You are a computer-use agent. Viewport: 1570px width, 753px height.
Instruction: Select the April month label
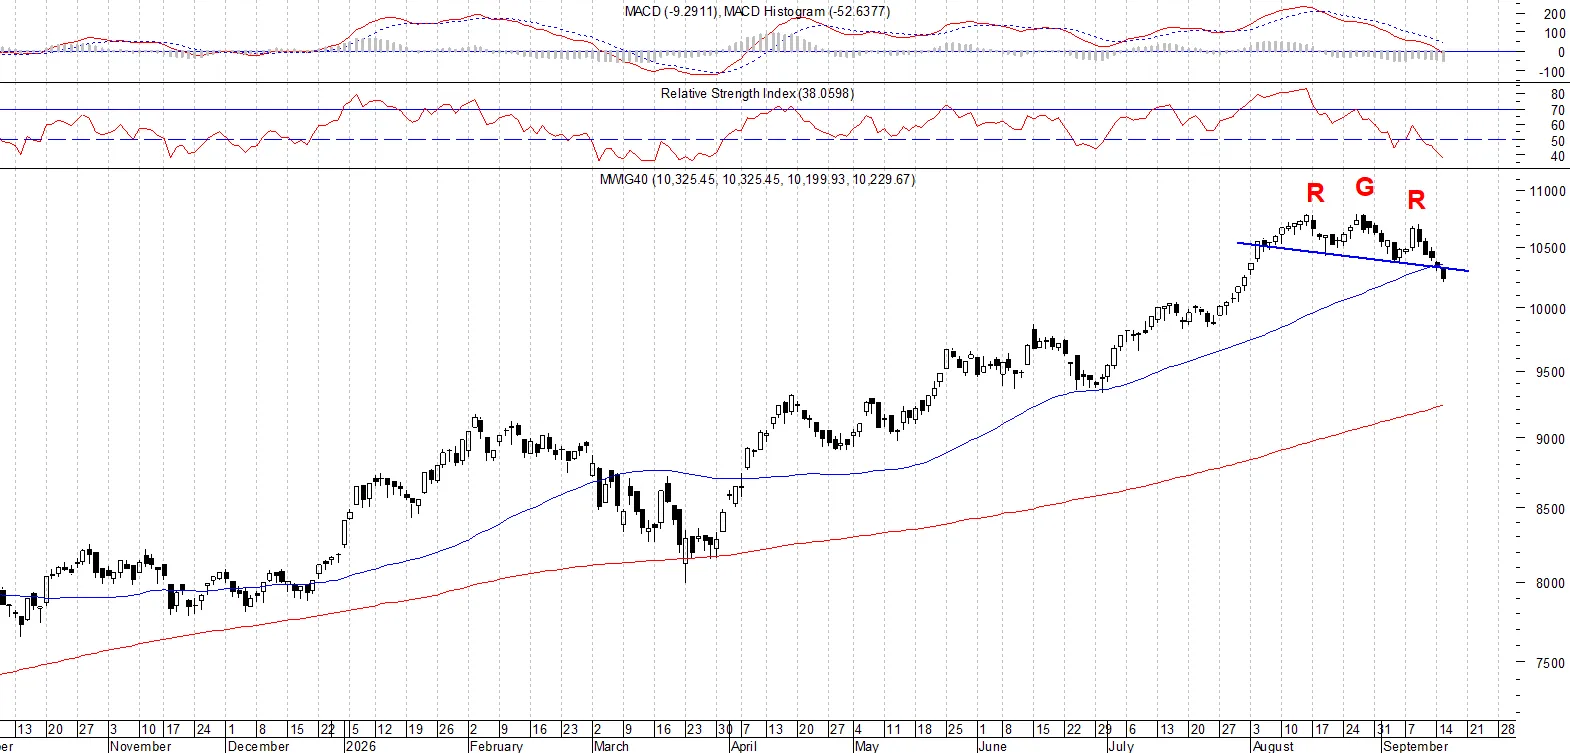coord(743,746)
